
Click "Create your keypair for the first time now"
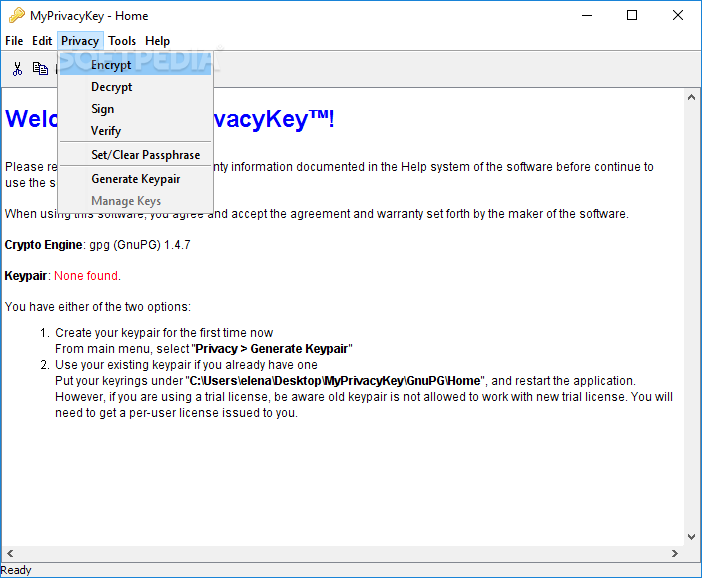click(164, 333)
